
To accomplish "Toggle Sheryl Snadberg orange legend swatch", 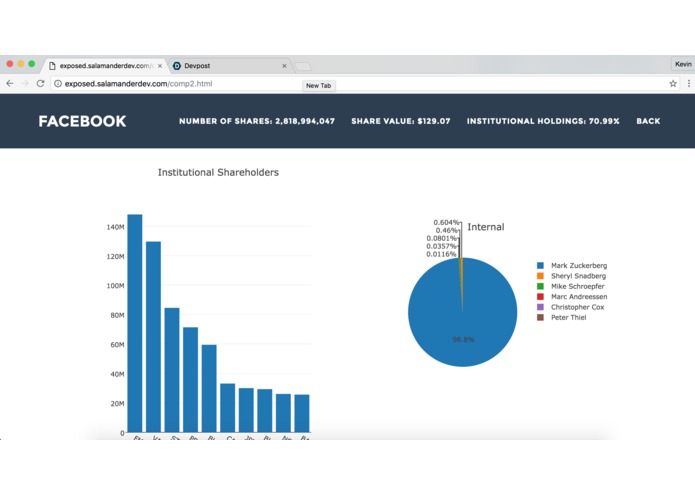I will [540, 276].
